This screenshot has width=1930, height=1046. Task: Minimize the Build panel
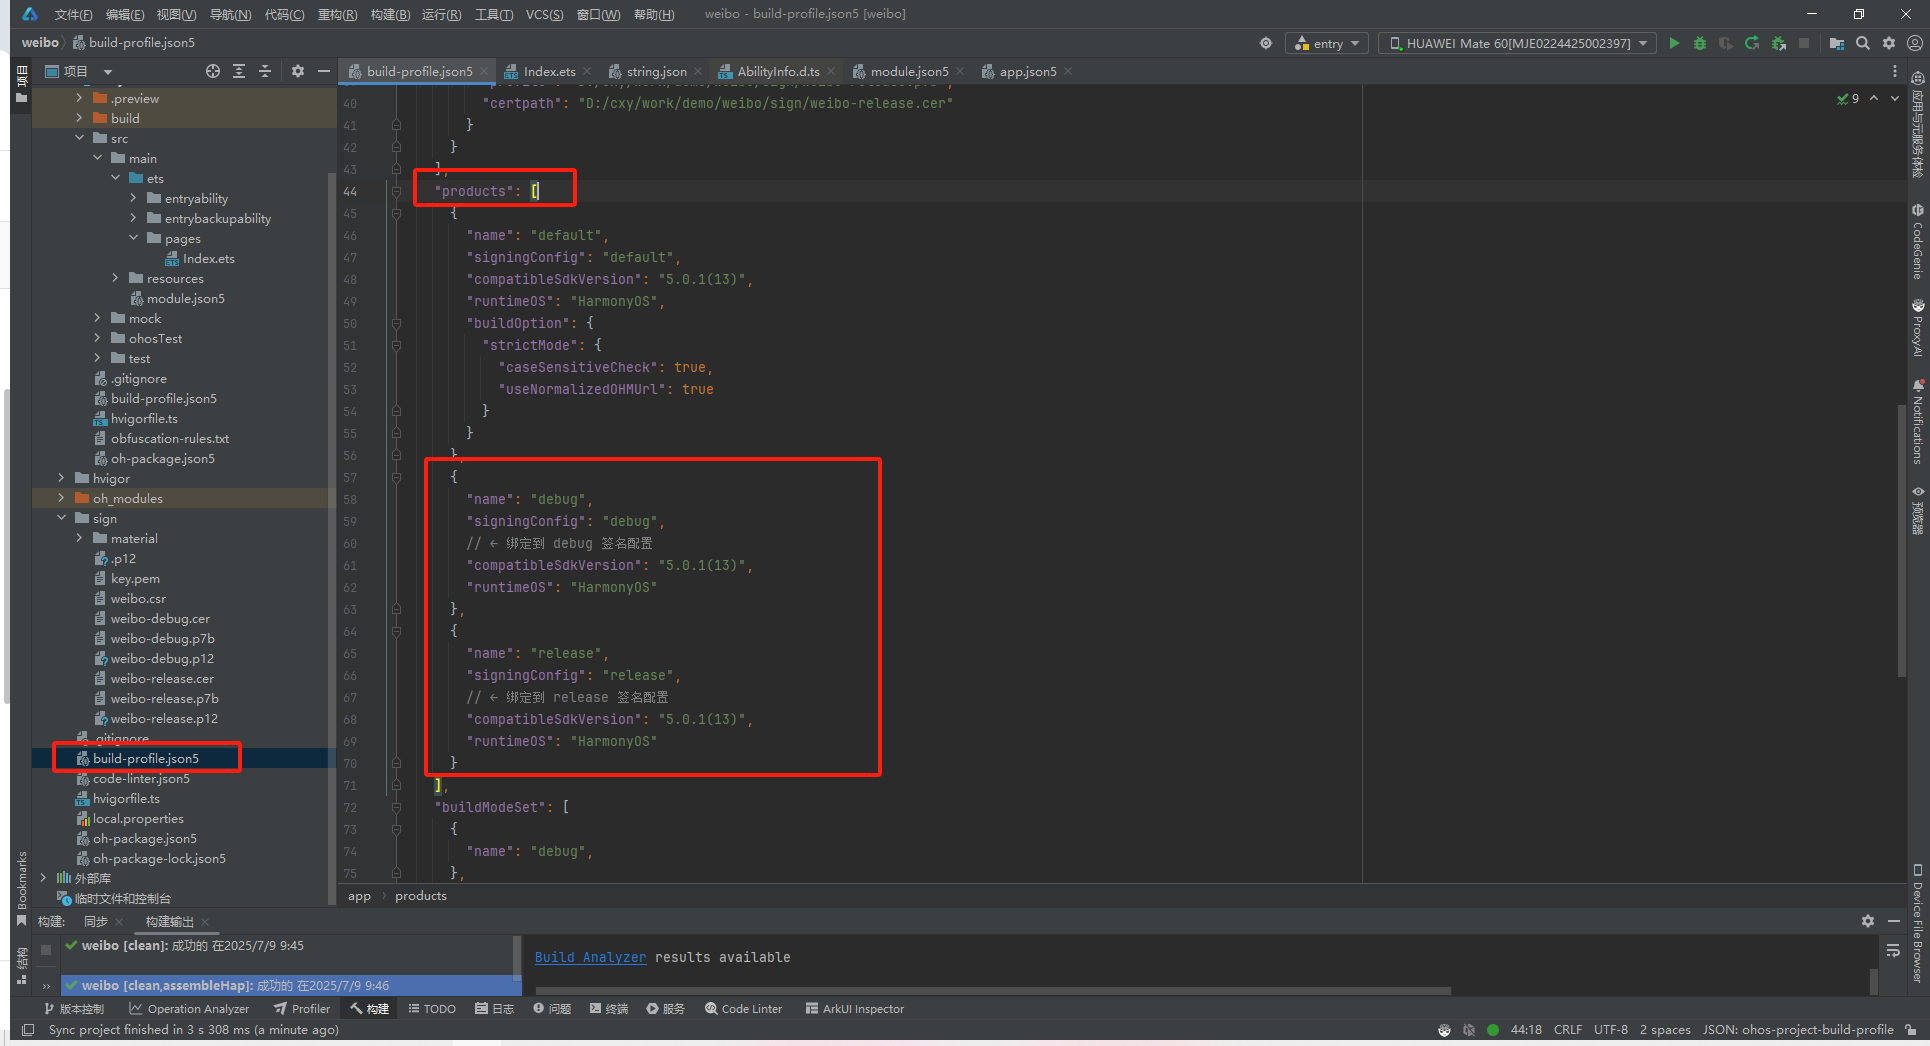coord(1894,921)
